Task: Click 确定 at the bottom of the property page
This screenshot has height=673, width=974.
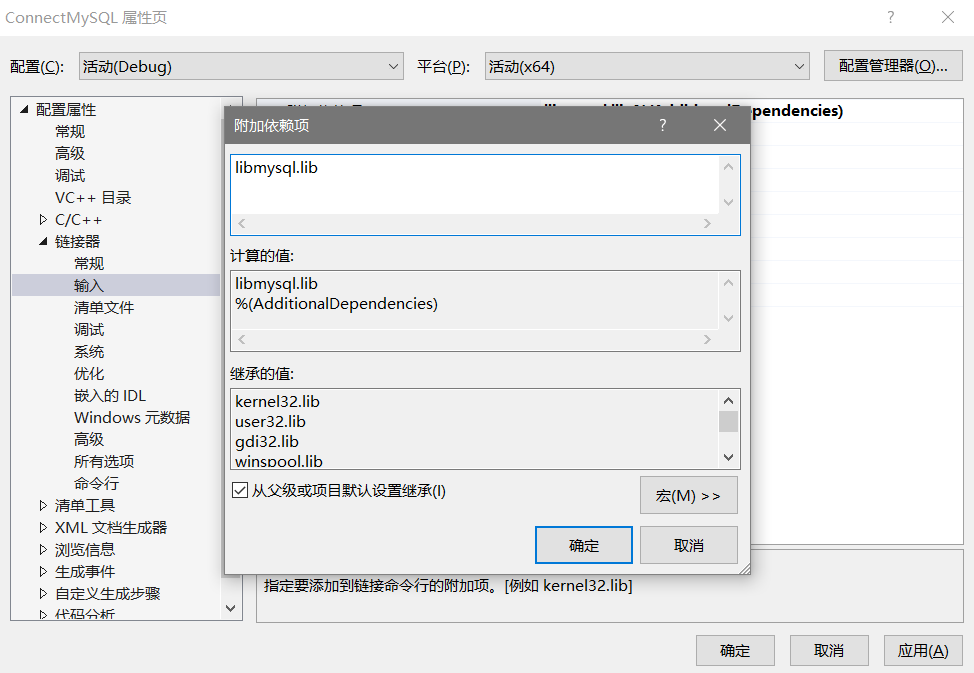Action: 735,651
